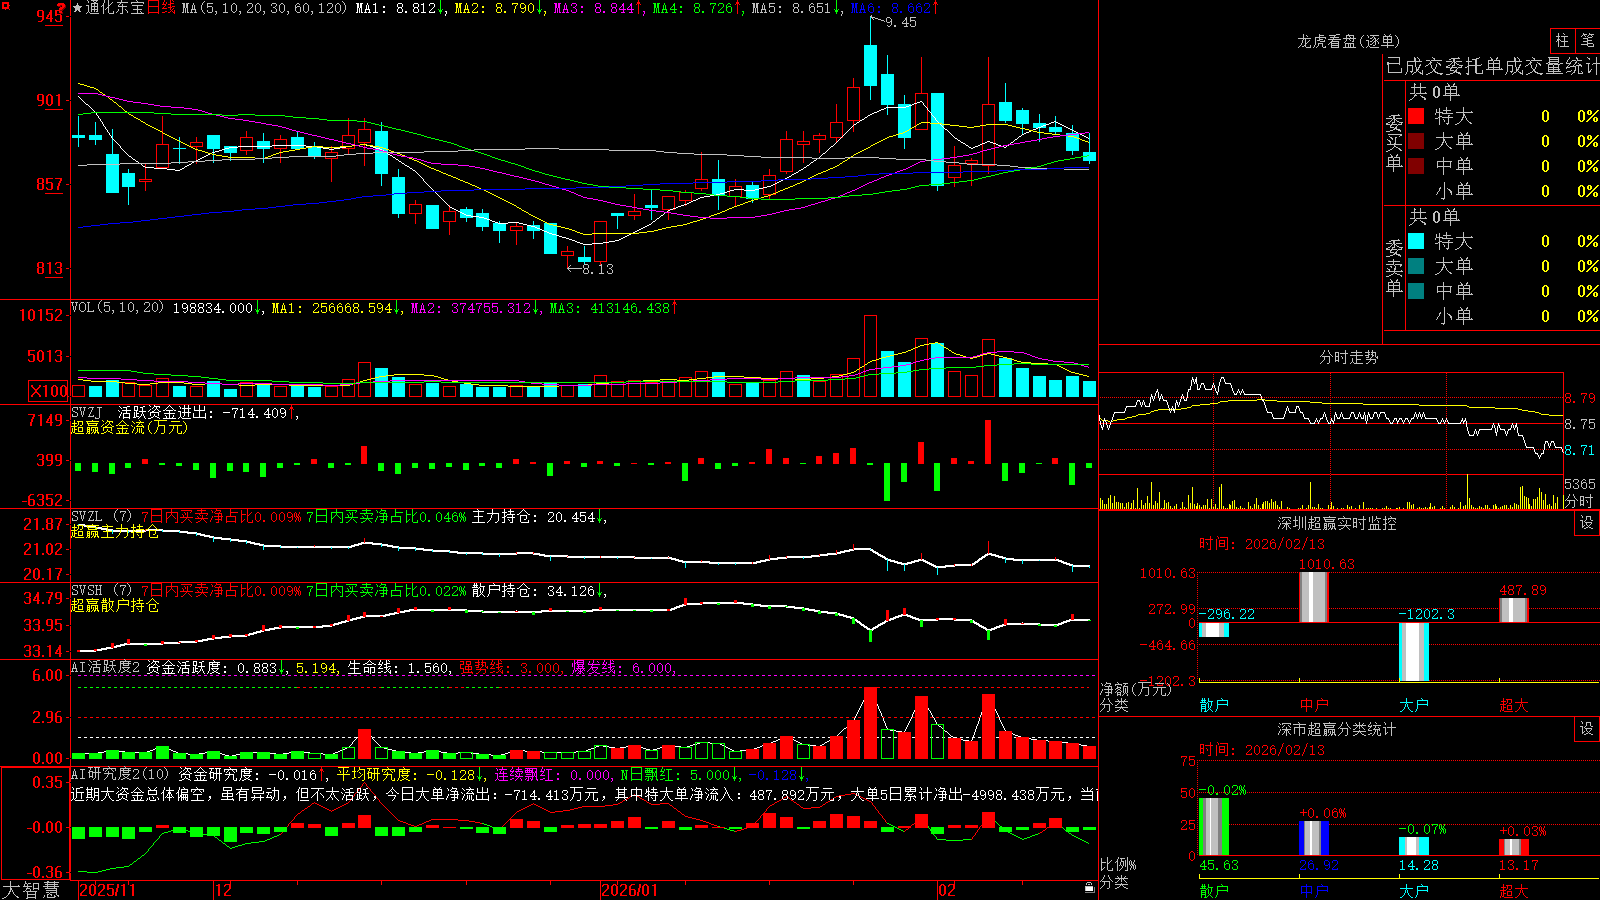Click the 9.45 high price annotation
Image resolution: width=1600 pixels, height=900 pixels.
click(901, 22)
